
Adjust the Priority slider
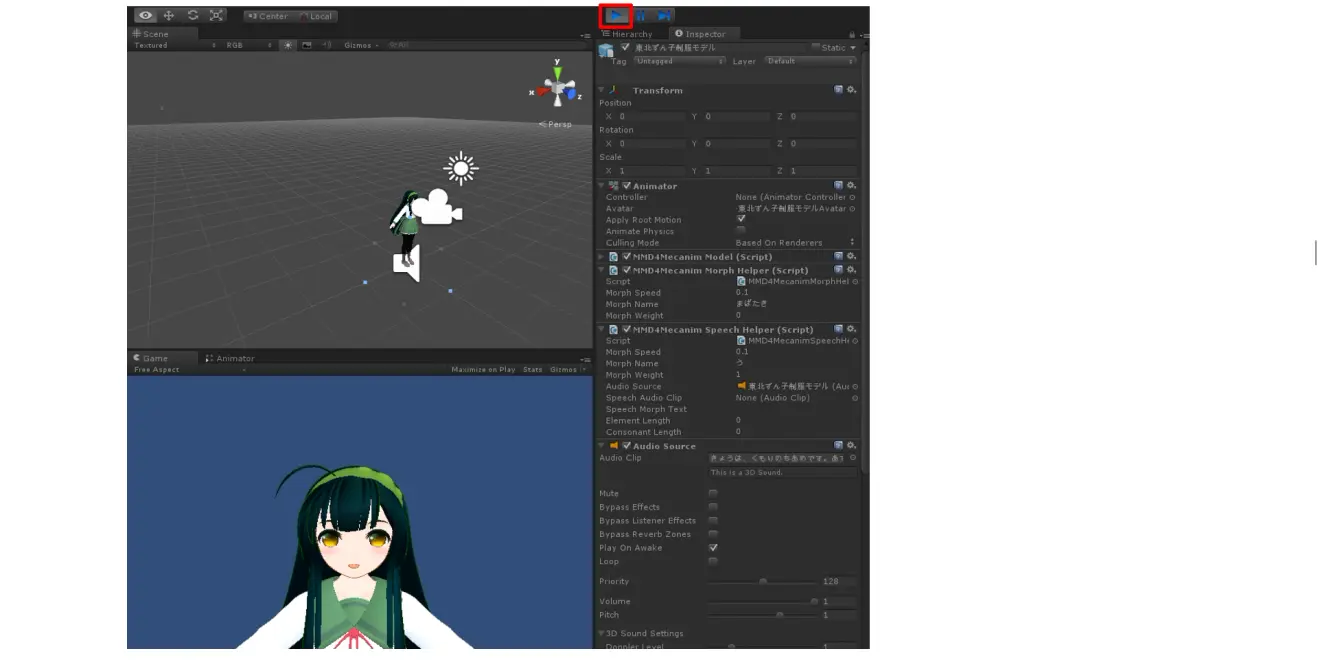763,581
